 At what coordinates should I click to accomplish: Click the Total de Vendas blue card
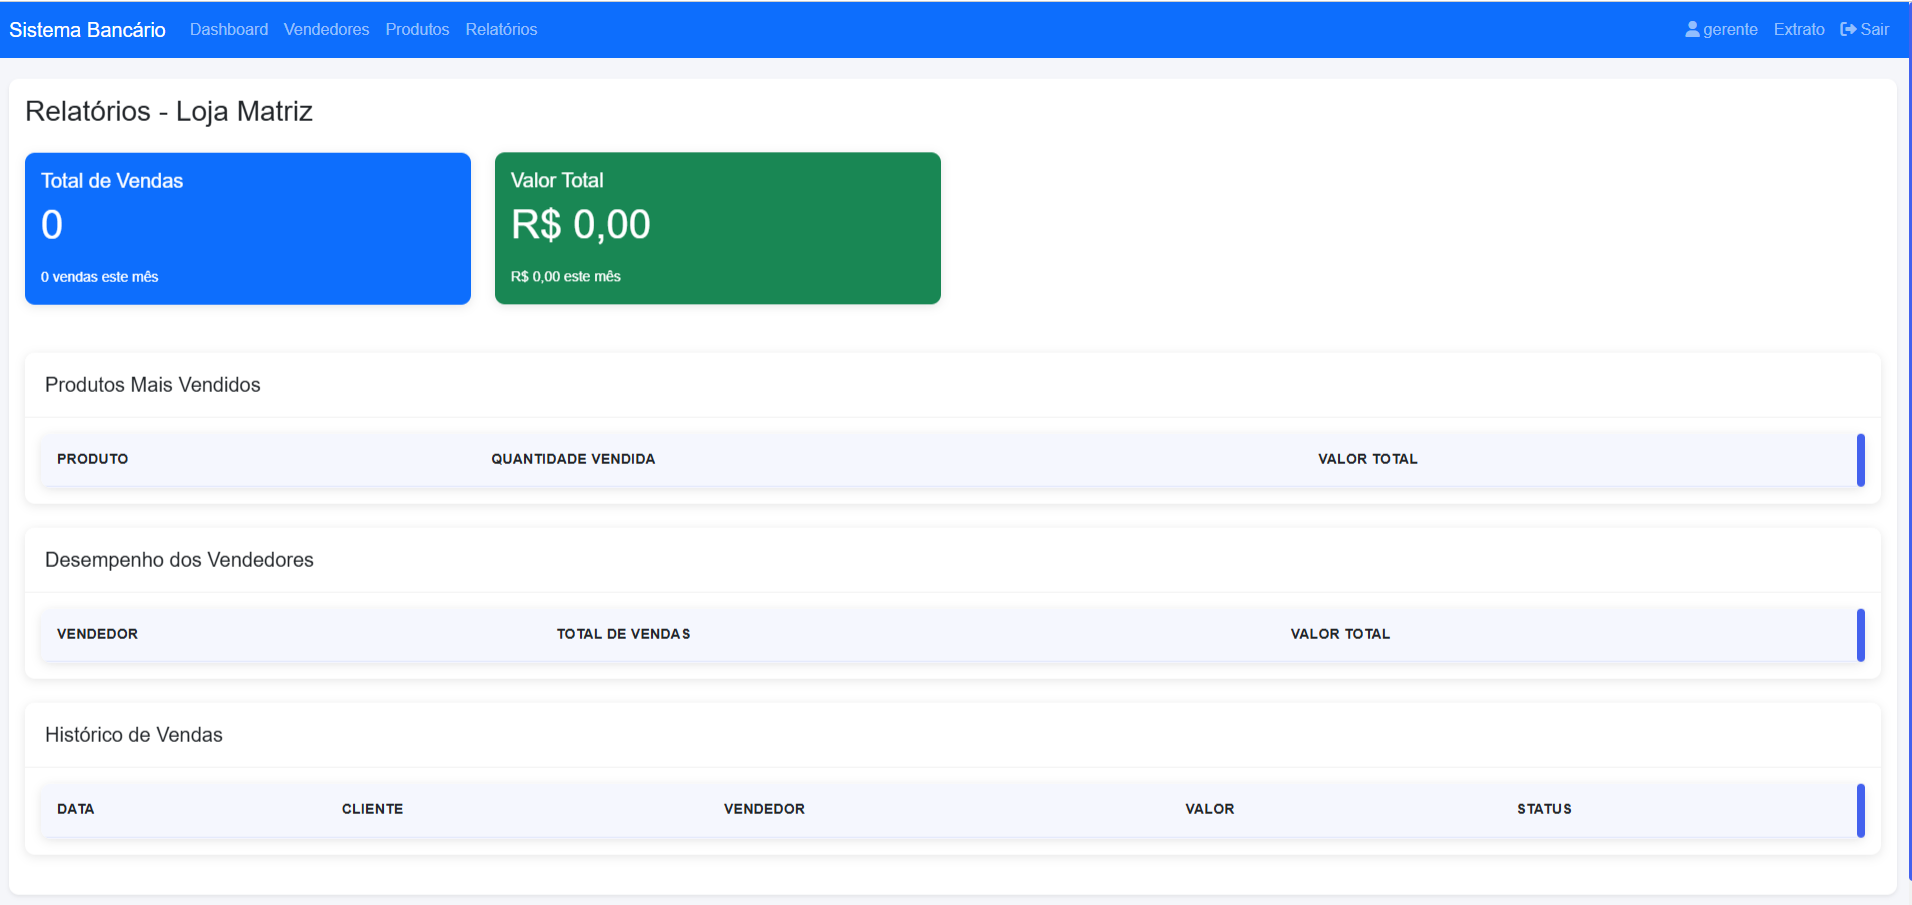(247, 228)
